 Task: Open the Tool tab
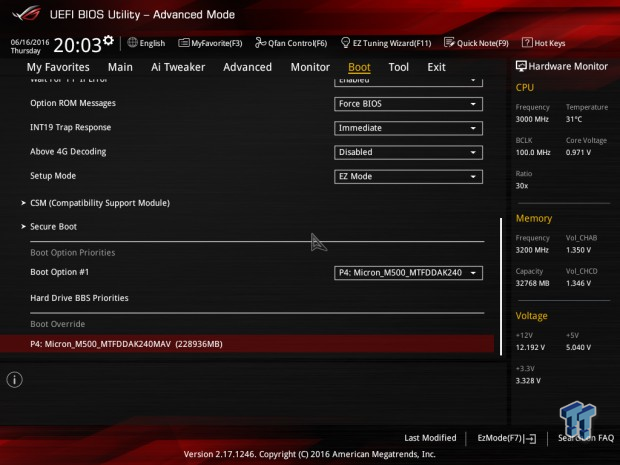point(399,67)
